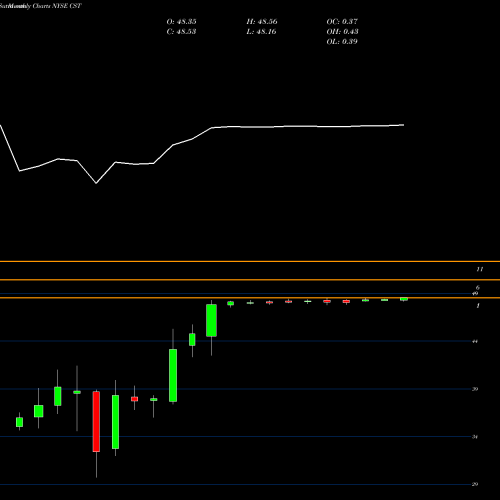Click the price axis label 49
This screenshot has width=500, height=500.
click(x=475, y=294)
